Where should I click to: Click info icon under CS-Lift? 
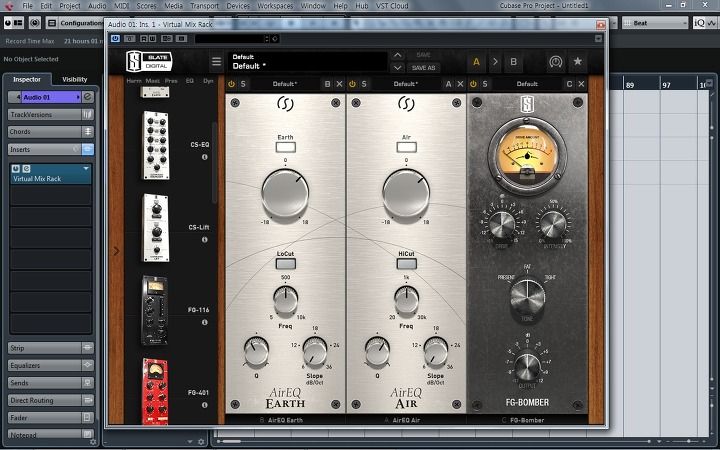[x=204, y=240]
